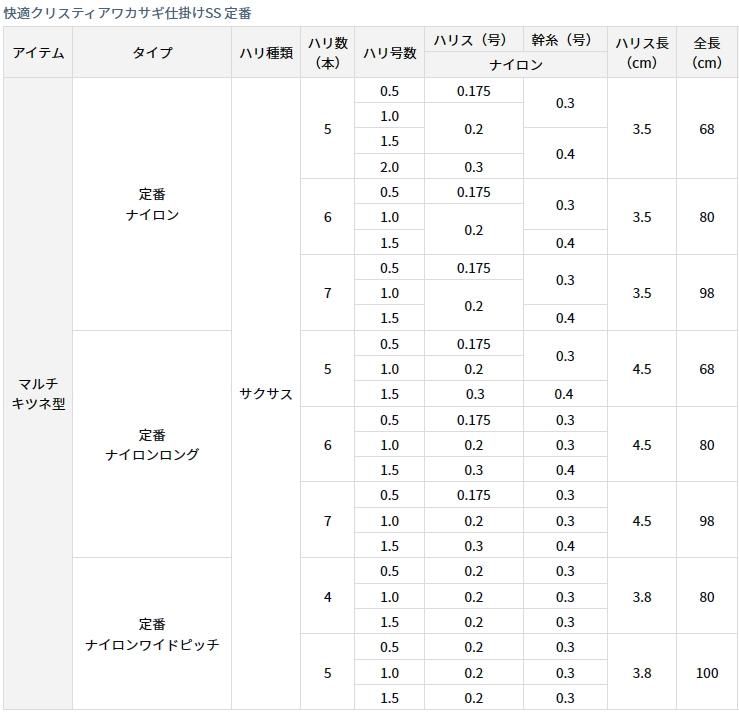Click the ハリス（号） header cell
The image size is (739, 714).
click(473, 41)
